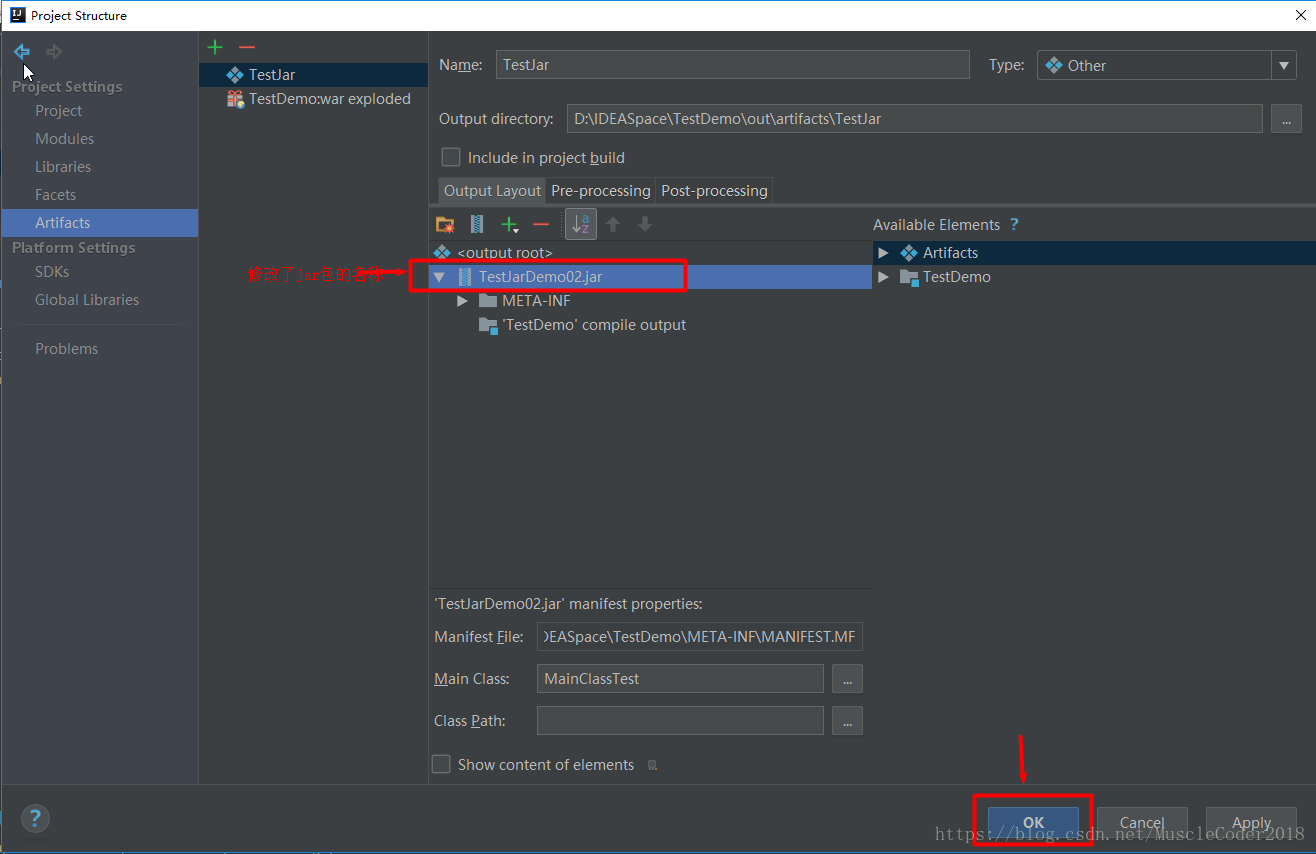Screen dimensions: 1316x854
Task: Click the create archive icon in layout toolbar
Action: pos(477,225)
